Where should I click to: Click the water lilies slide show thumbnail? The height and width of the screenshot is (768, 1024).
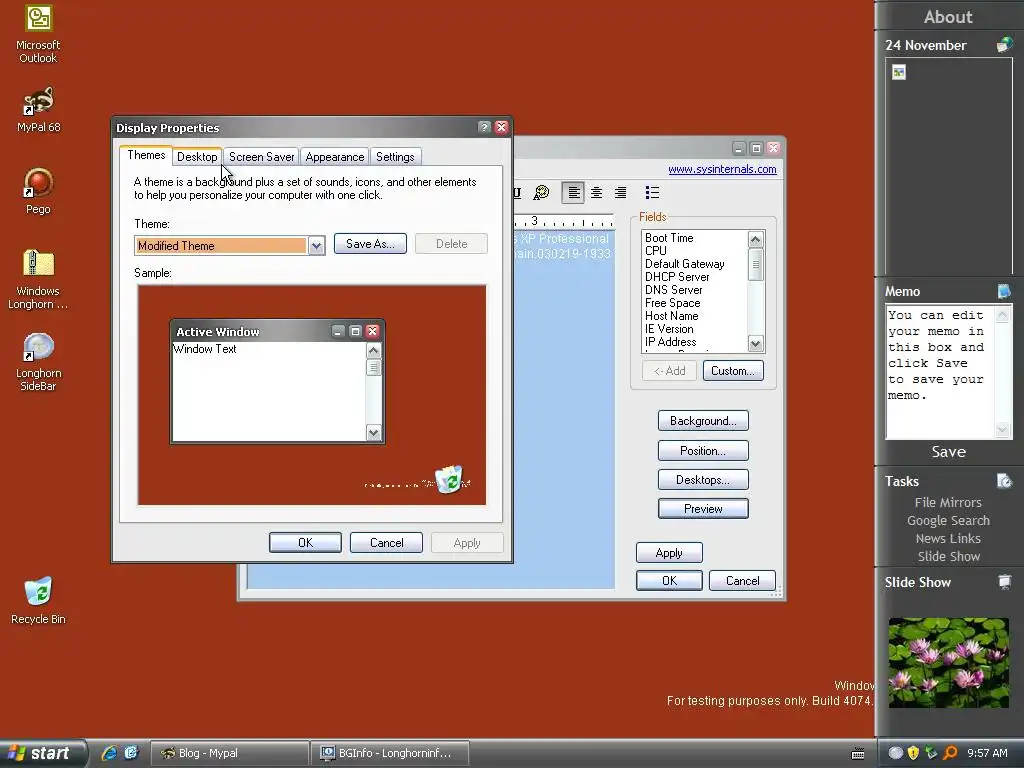[948, 662]
